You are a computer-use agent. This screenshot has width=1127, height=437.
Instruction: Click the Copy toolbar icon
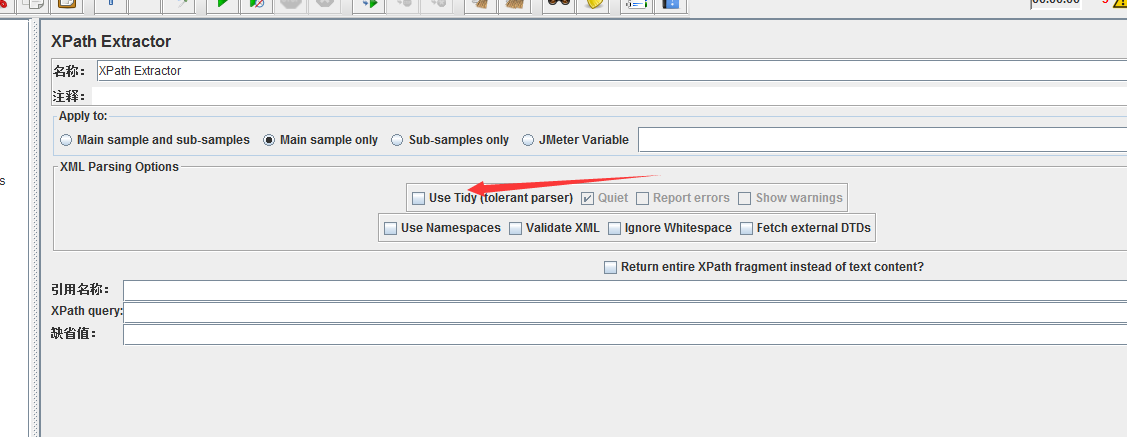click(33, 4)
